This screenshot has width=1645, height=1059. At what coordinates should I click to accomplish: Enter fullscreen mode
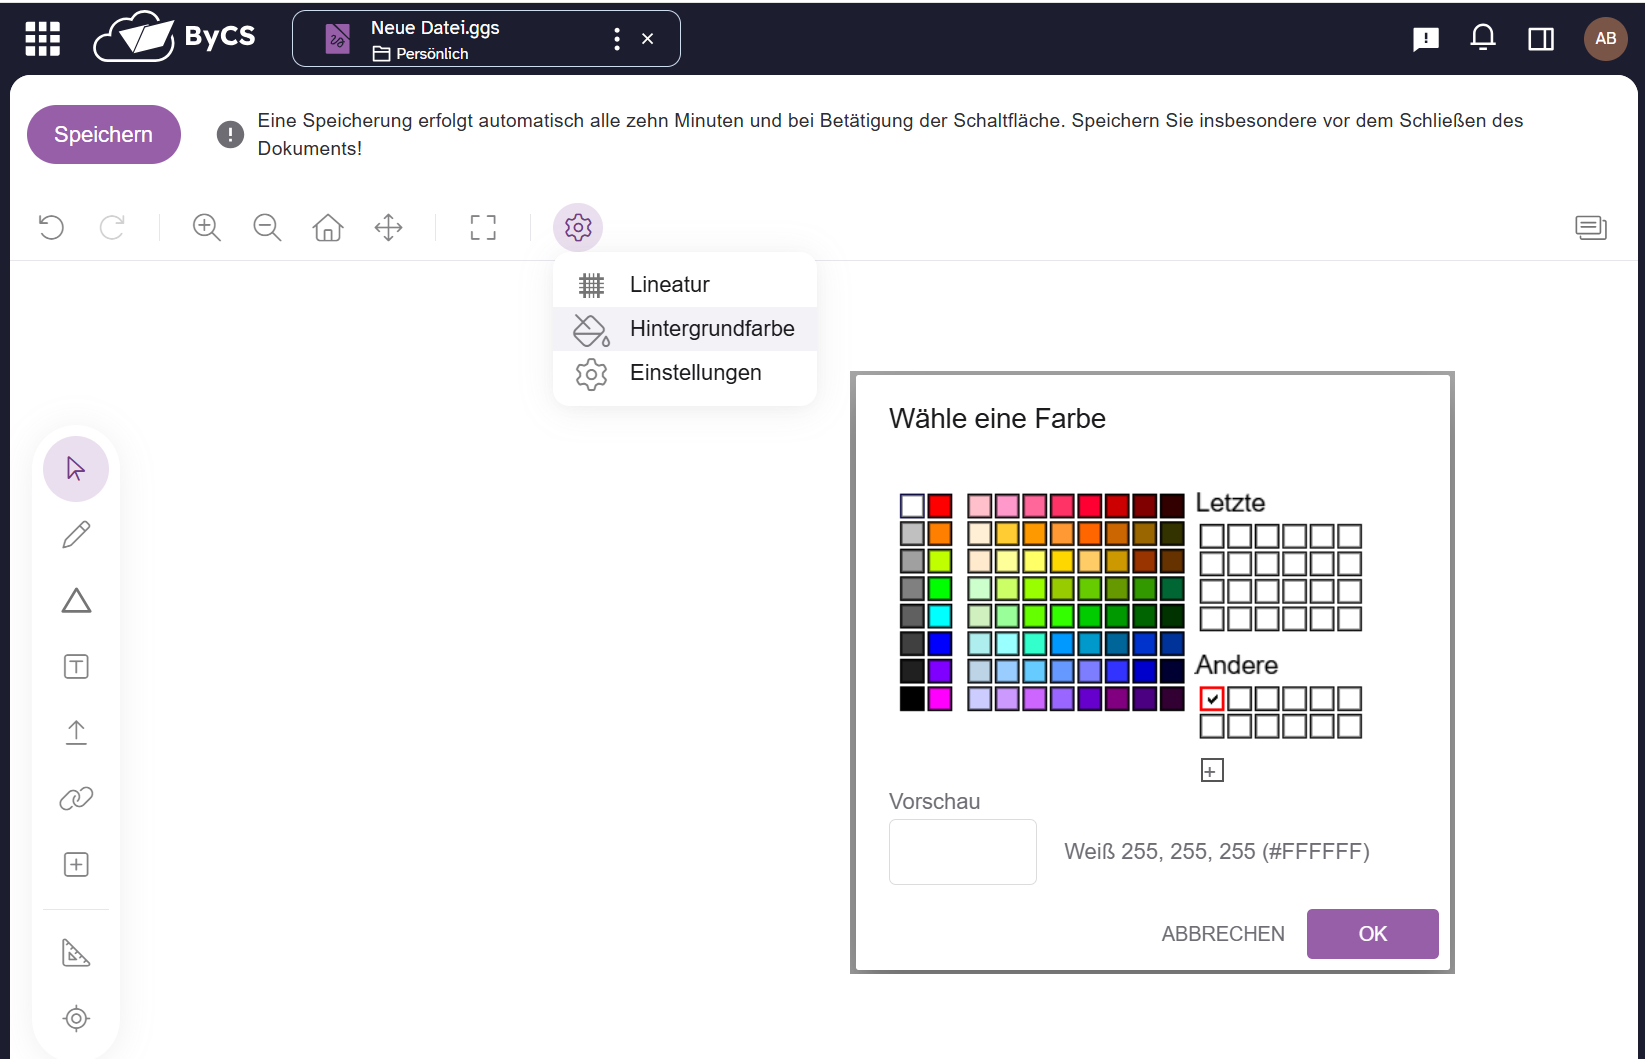483,227
